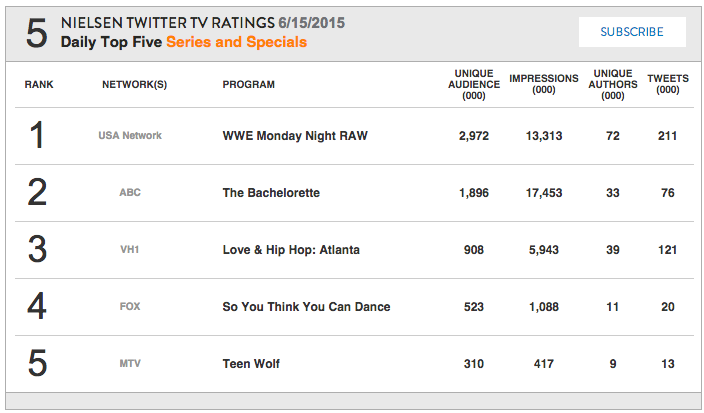This screenshot has height=413, width=704.
Task: Click the UNIQUE AUDIENCE (000) header
Action: pos(474,84)
